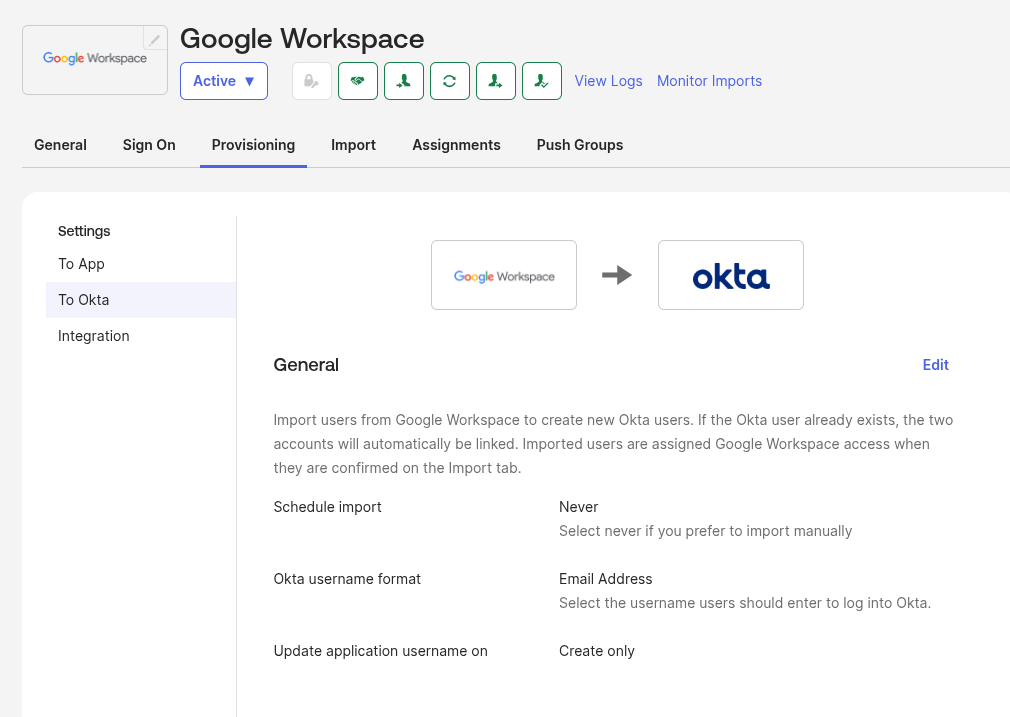Open the Active status dropdown
The width and height of the screenshot is (1010, 717).
pos(224,81)
